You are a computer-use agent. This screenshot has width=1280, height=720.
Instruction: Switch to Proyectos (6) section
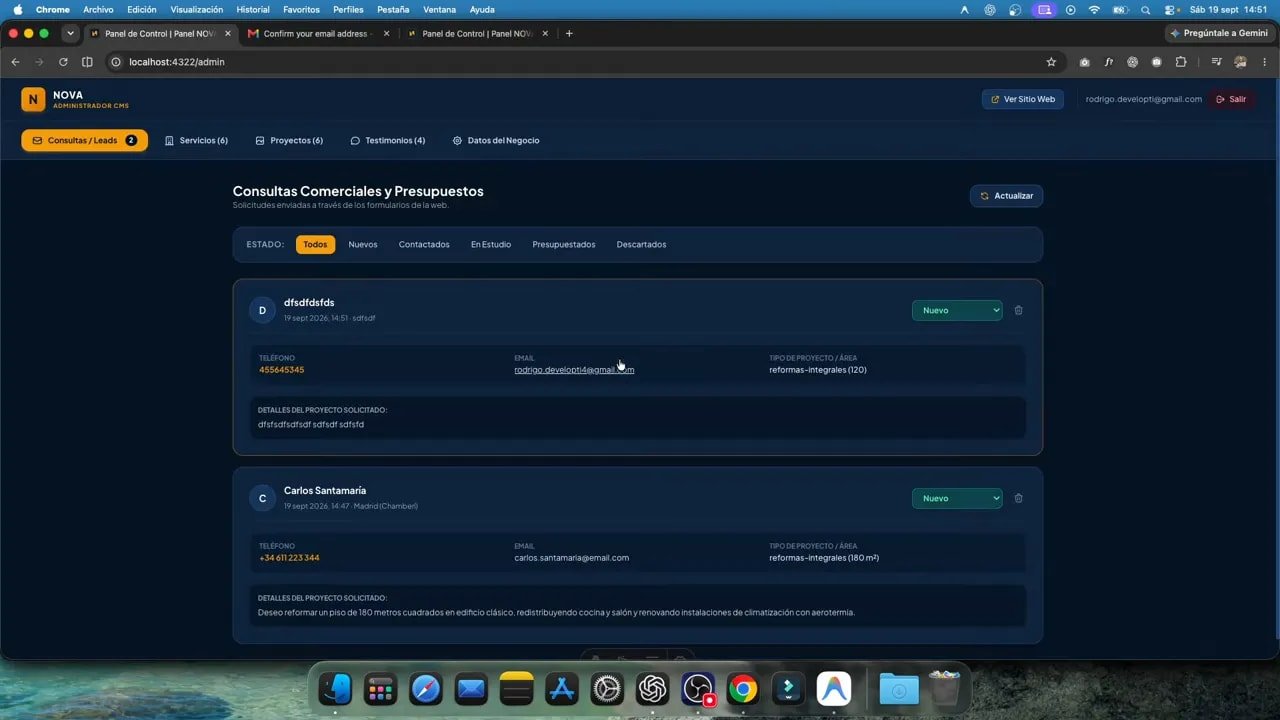click(x=289, y=141)
